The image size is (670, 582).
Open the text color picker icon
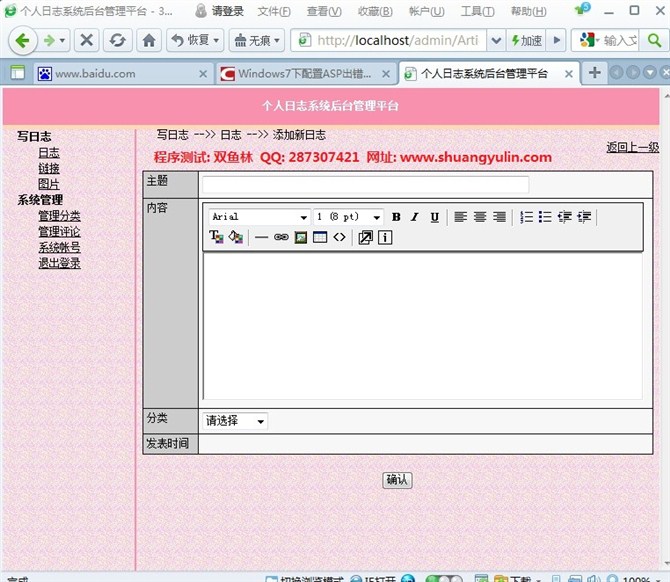(x=216, y=237)
